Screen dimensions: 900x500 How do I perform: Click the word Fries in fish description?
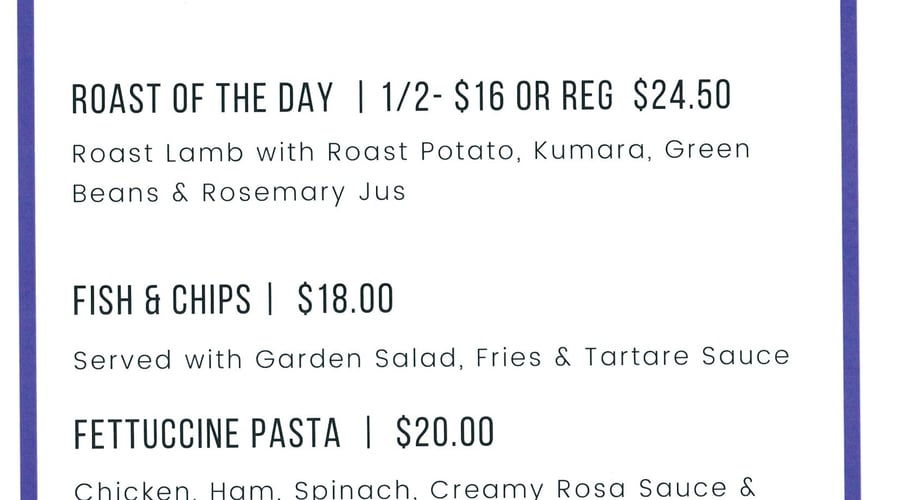pyautogui.click(x=509, y=357)
